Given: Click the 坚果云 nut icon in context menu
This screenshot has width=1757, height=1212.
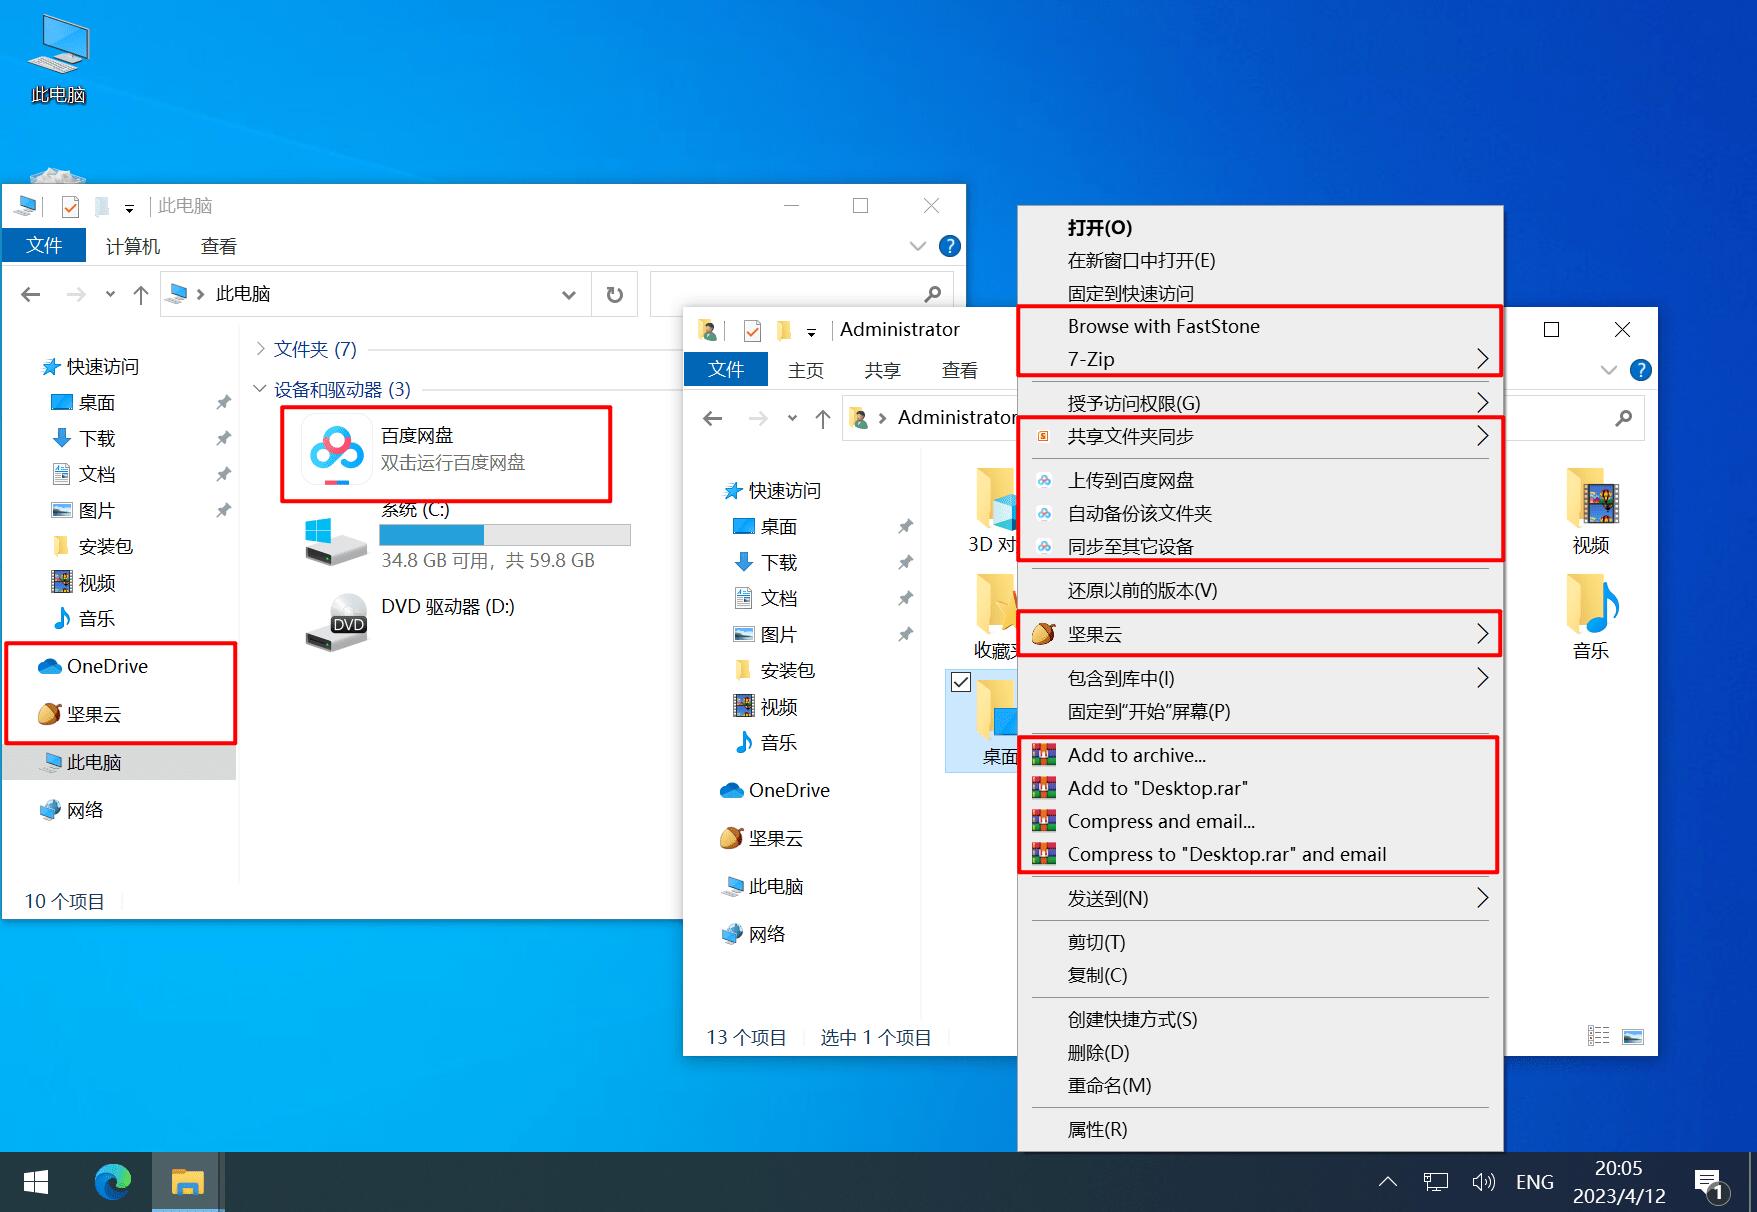Looking at the screenshot, I should 1043,634.
